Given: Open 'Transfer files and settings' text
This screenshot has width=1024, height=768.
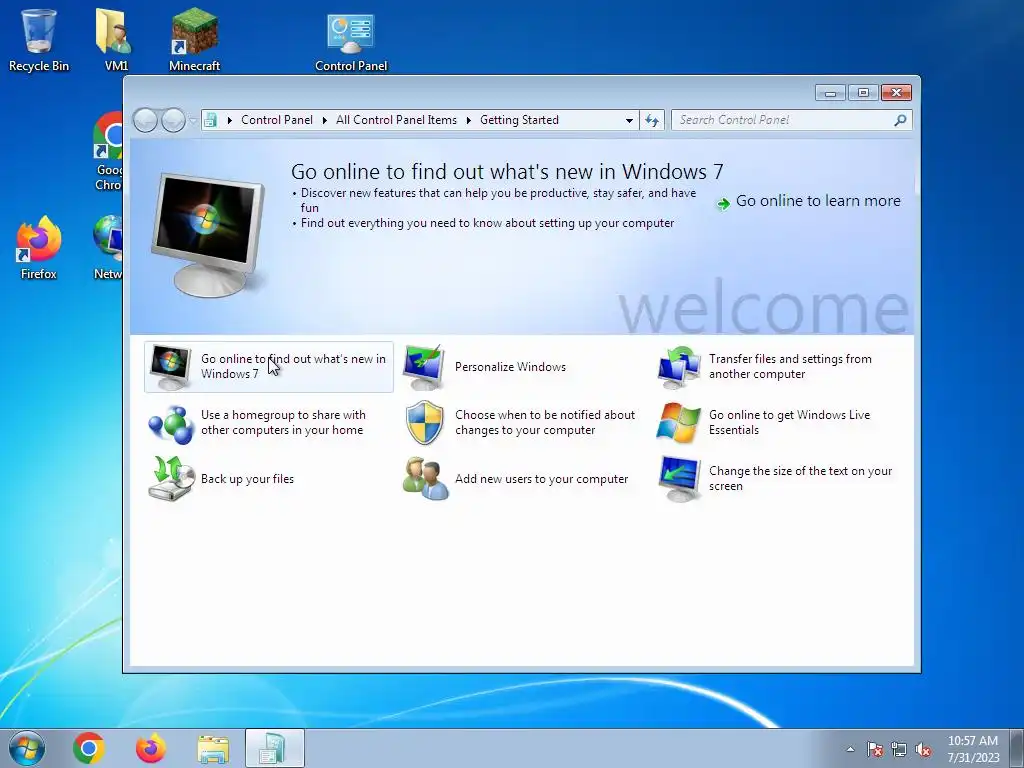Looking at the screenshot, I should pyautogui.click(x=790, y=366).
